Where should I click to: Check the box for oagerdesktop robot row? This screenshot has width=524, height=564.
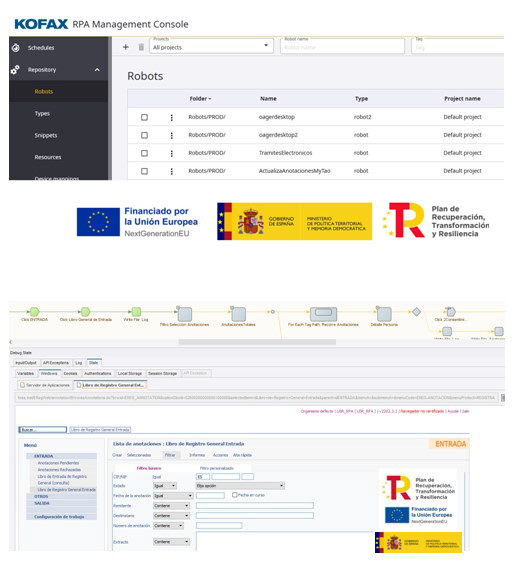144,117
